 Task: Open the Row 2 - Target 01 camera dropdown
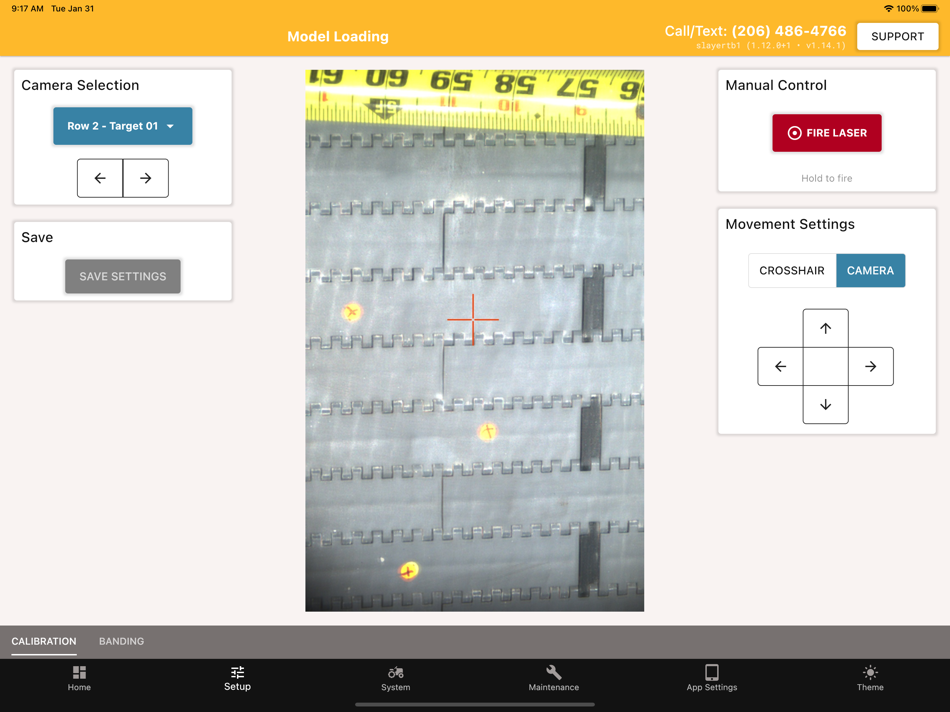[x=122, y=126]
